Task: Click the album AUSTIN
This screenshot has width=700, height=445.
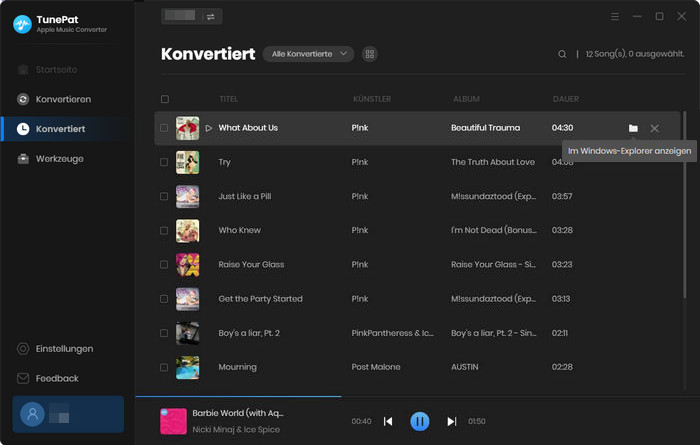Action: tap(464, 367)
